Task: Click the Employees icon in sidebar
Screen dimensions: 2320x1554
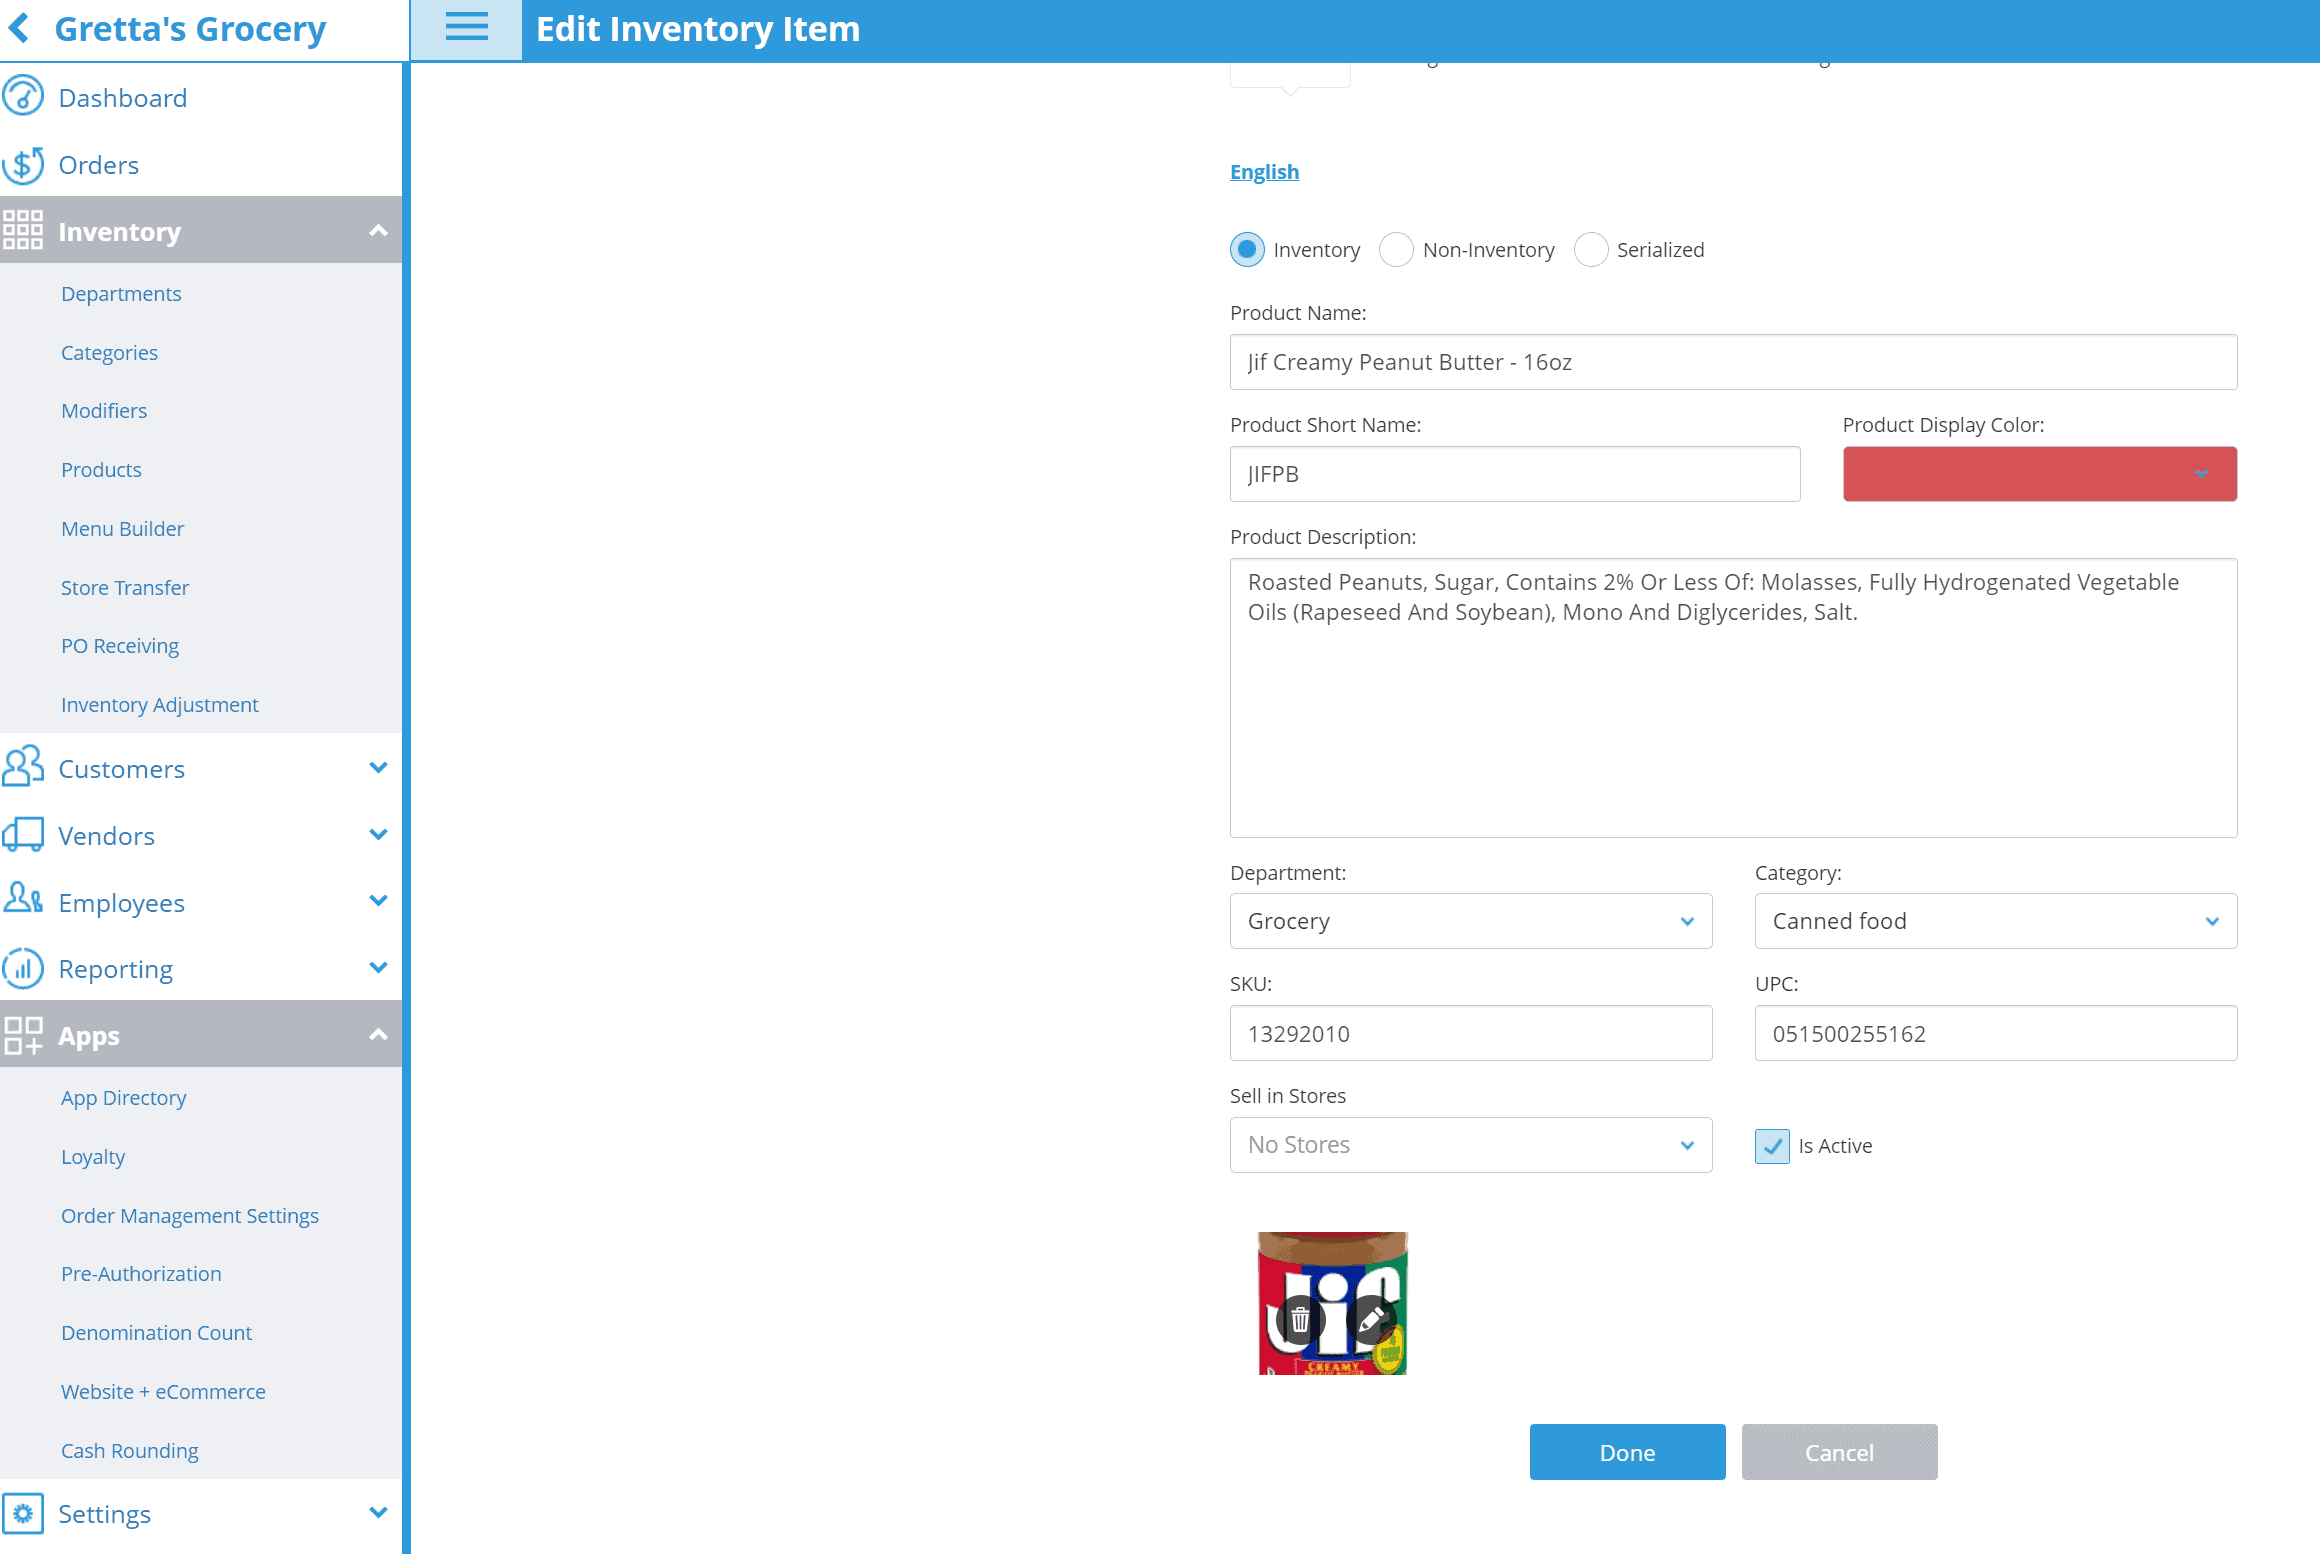Action: (x=24, y=902)
